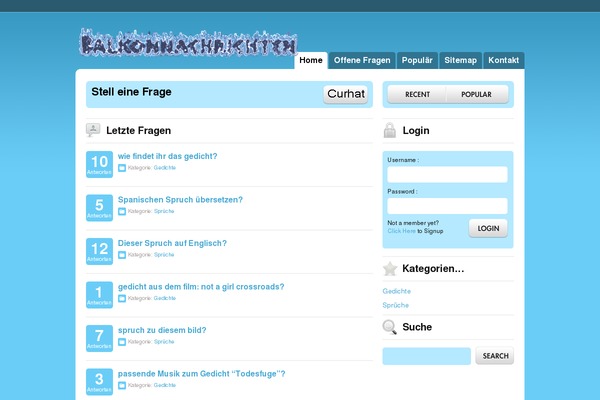Image resolution: width=600 pixels, height=400 pixels.
Task: Open question 'spruch zu diesem bild?'
Action: [x=162, y=330]
